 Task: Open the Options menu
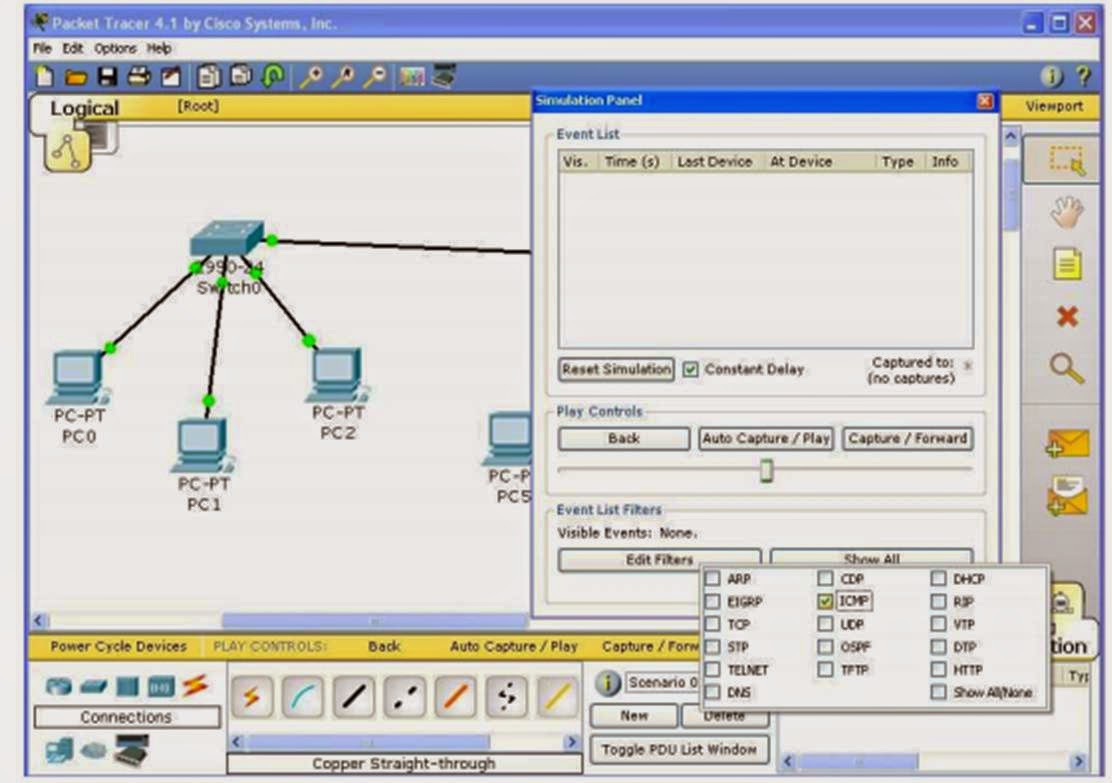coord(116,47)
